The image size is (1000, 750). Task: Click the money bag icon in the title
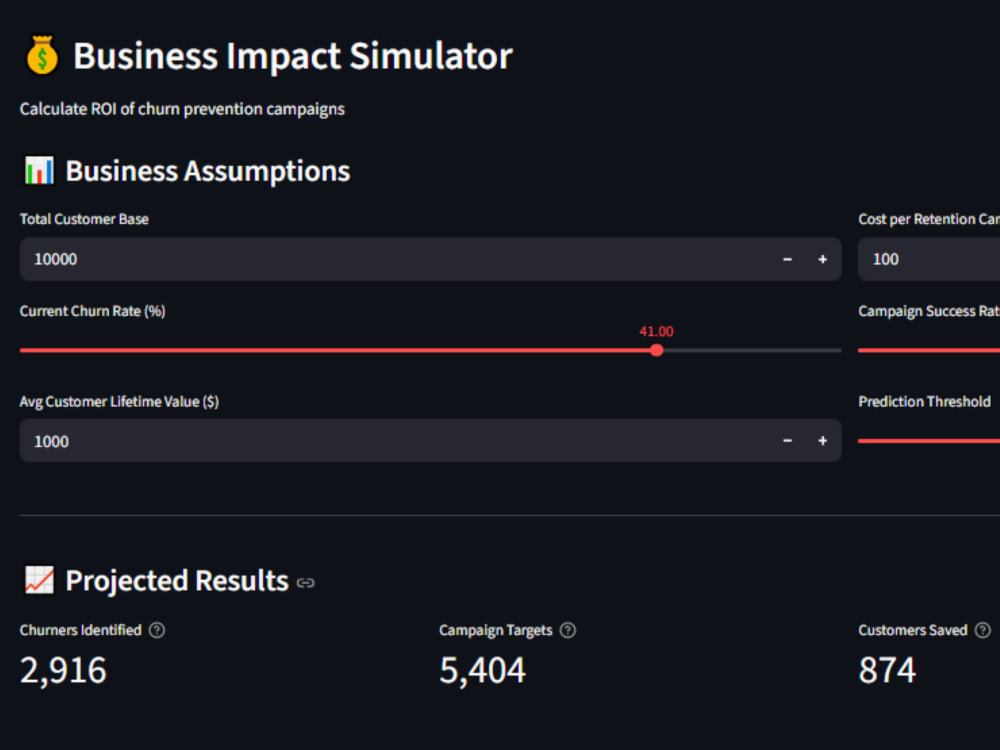click(x=41, y=55)
